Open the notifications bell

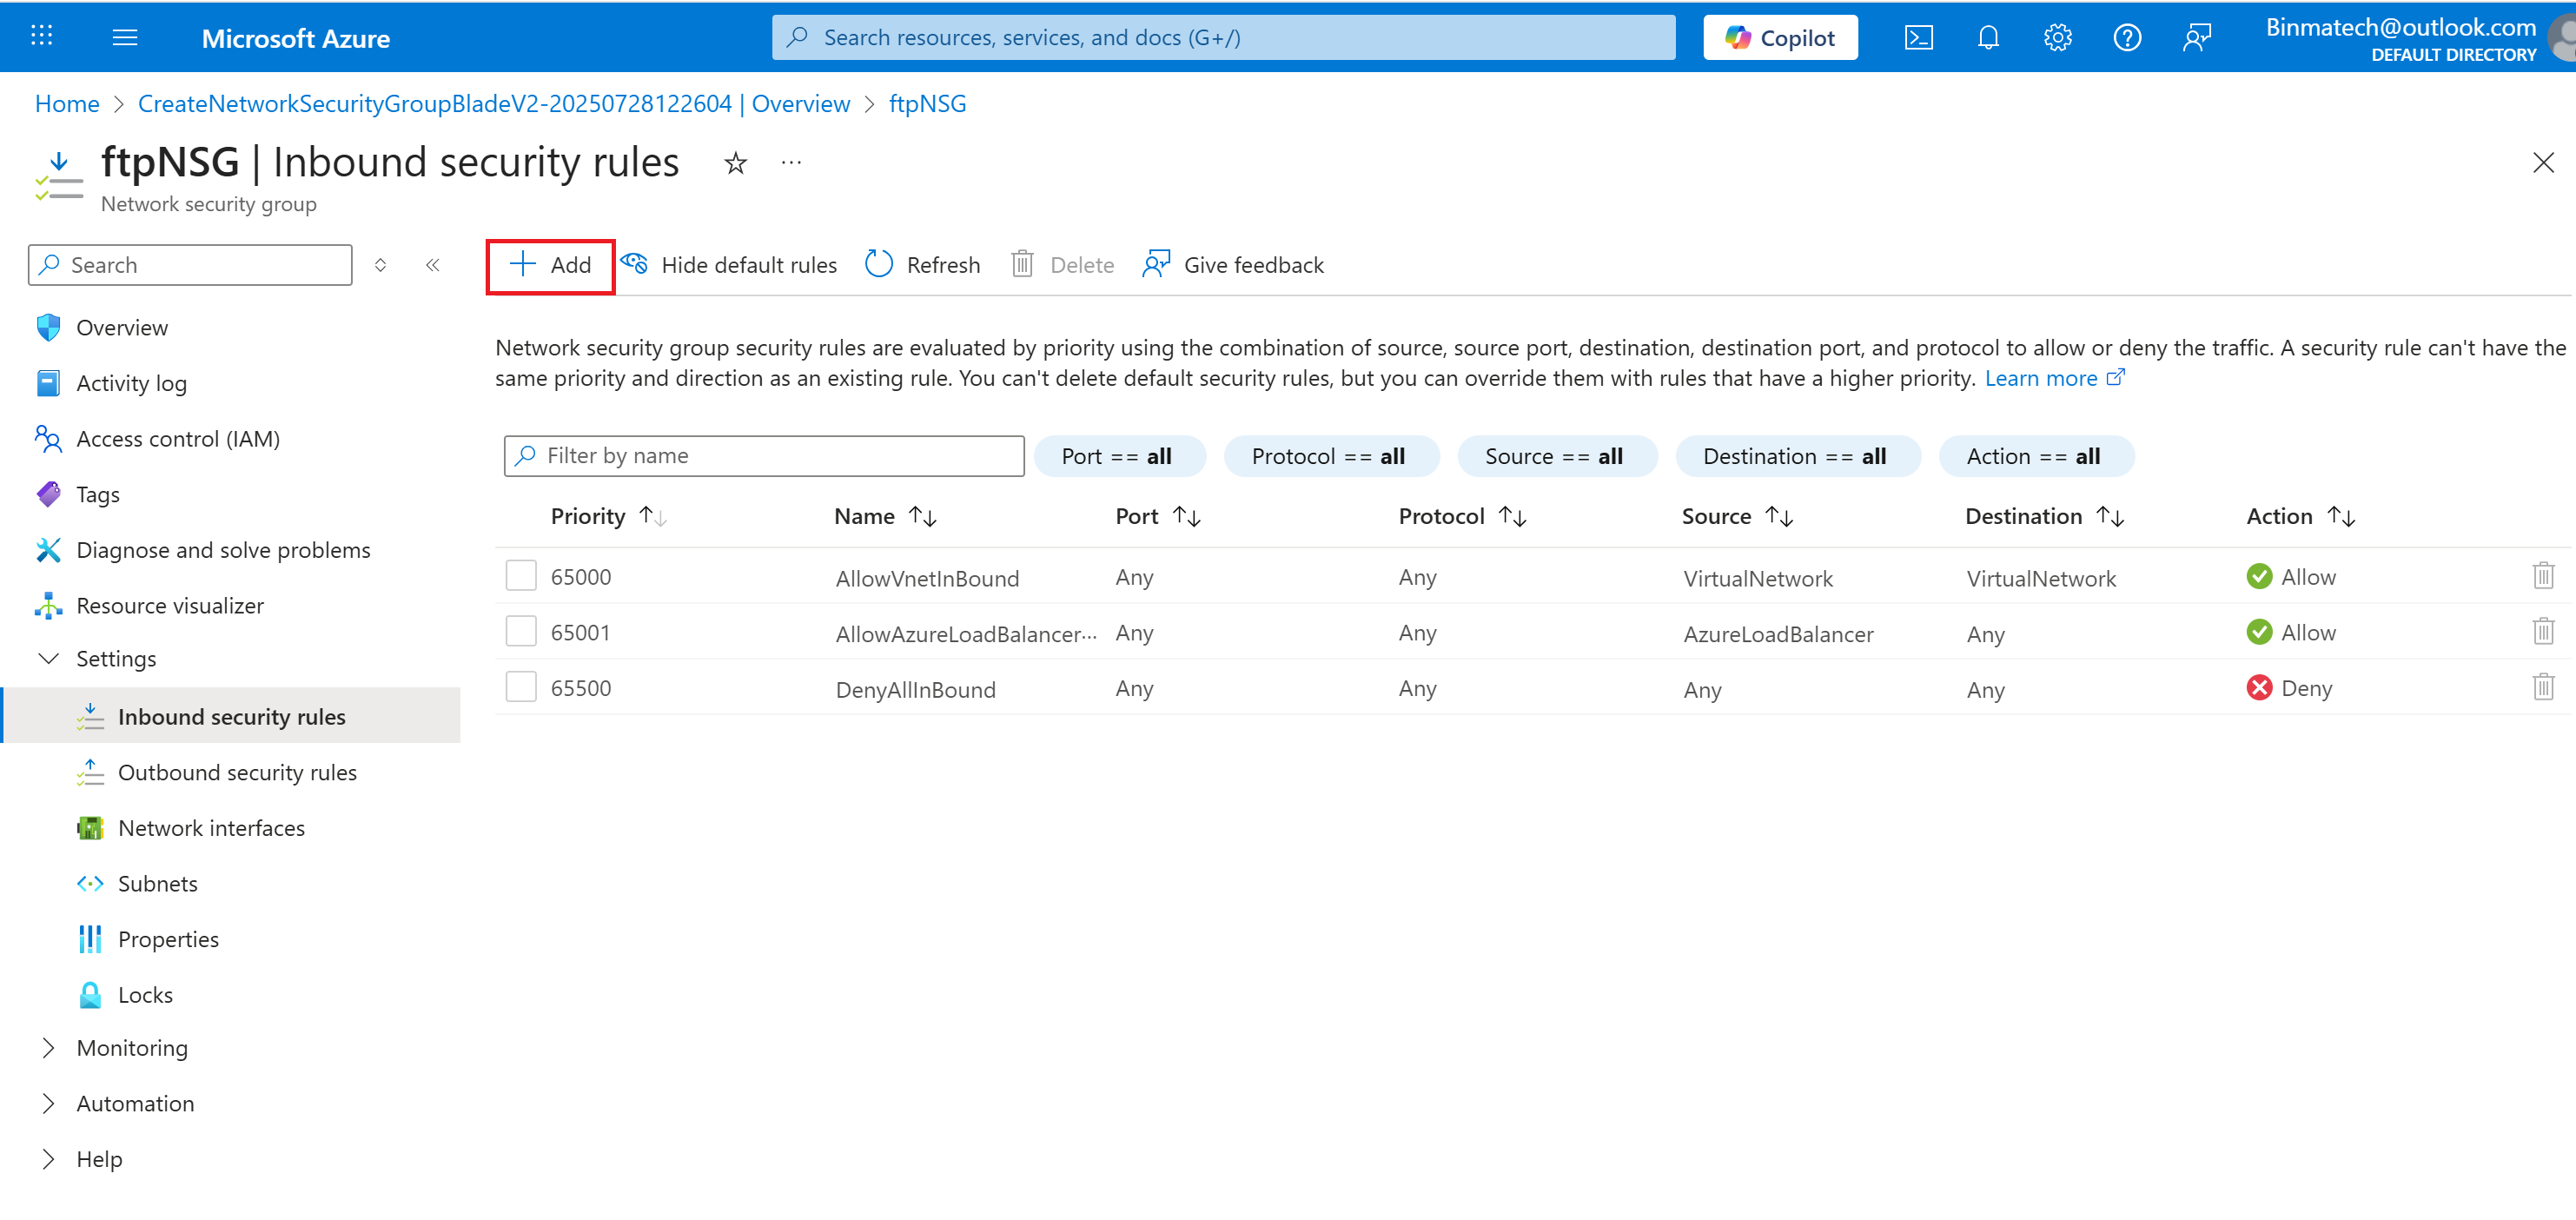click(x=1988, y=38)
